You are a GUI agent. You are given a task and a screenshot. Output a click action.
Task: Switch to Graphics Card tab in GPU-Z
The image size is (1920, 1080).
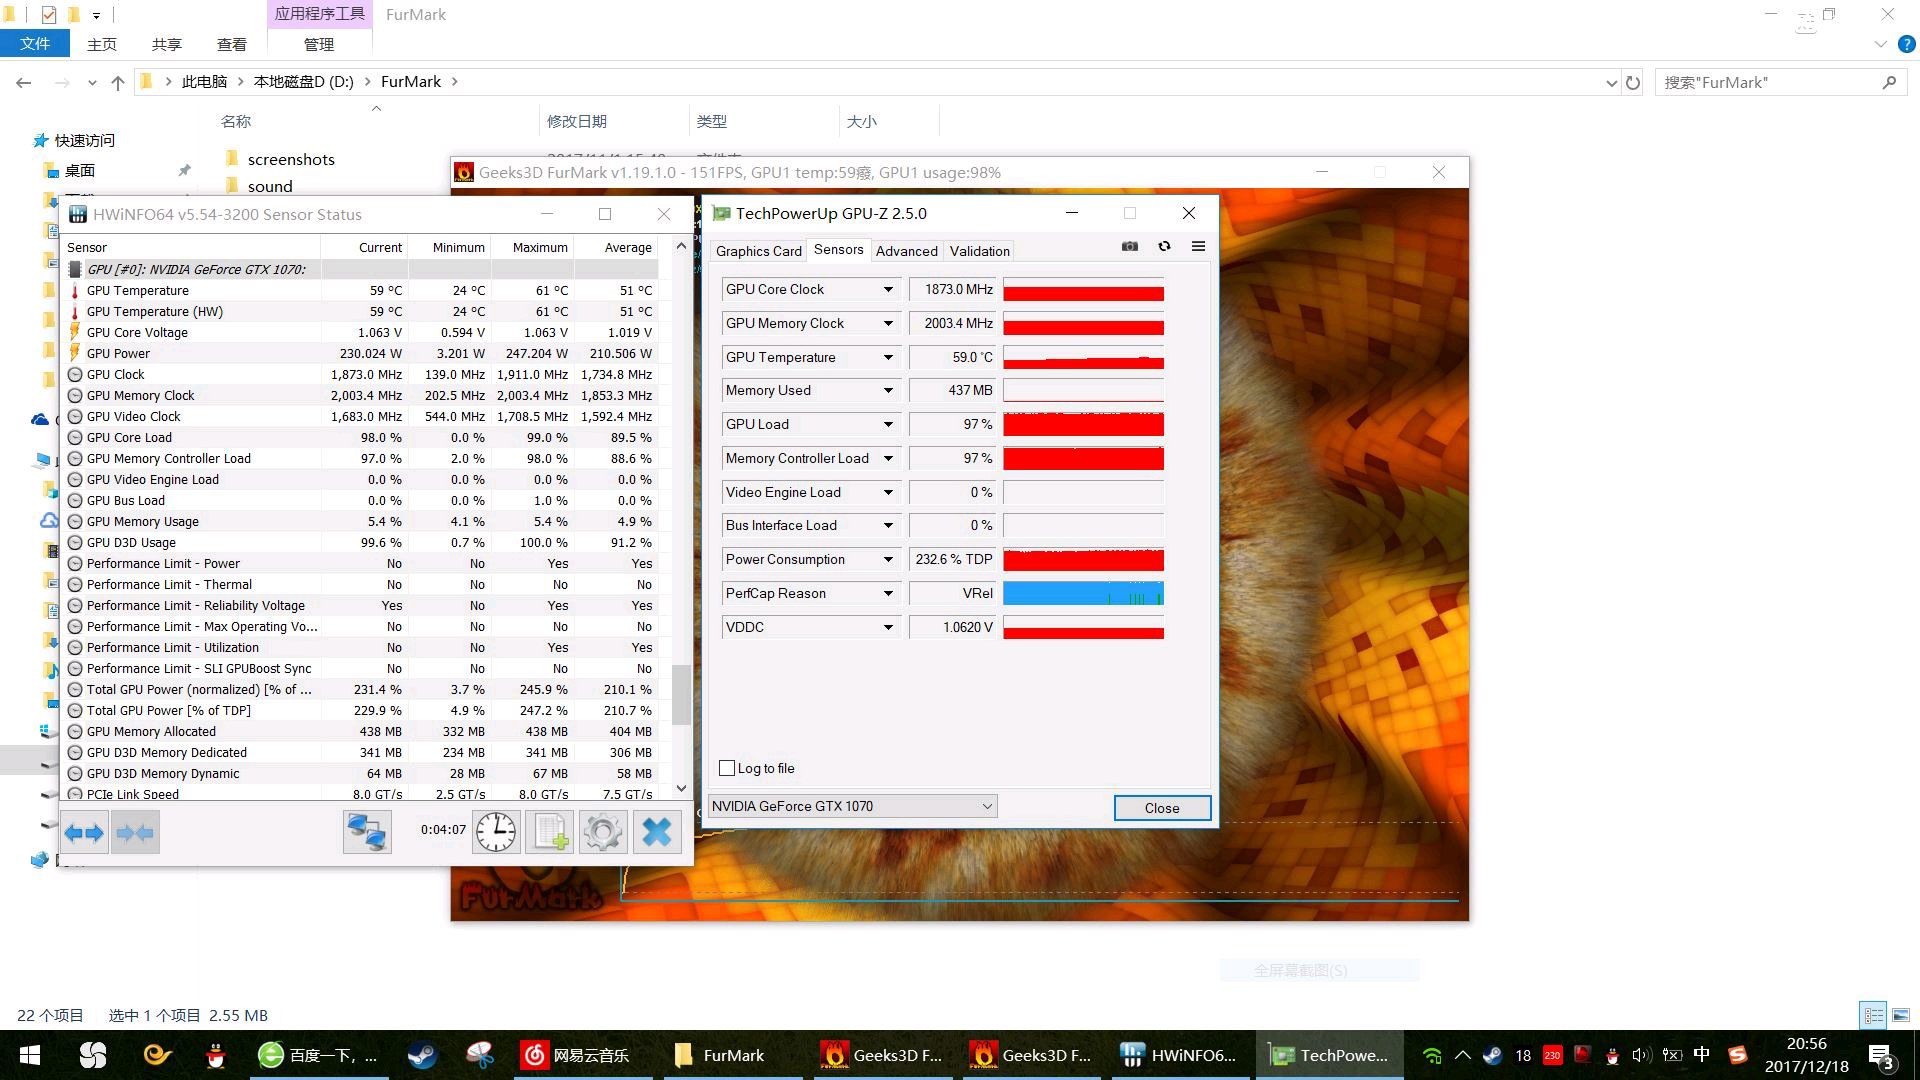point(759,251)
